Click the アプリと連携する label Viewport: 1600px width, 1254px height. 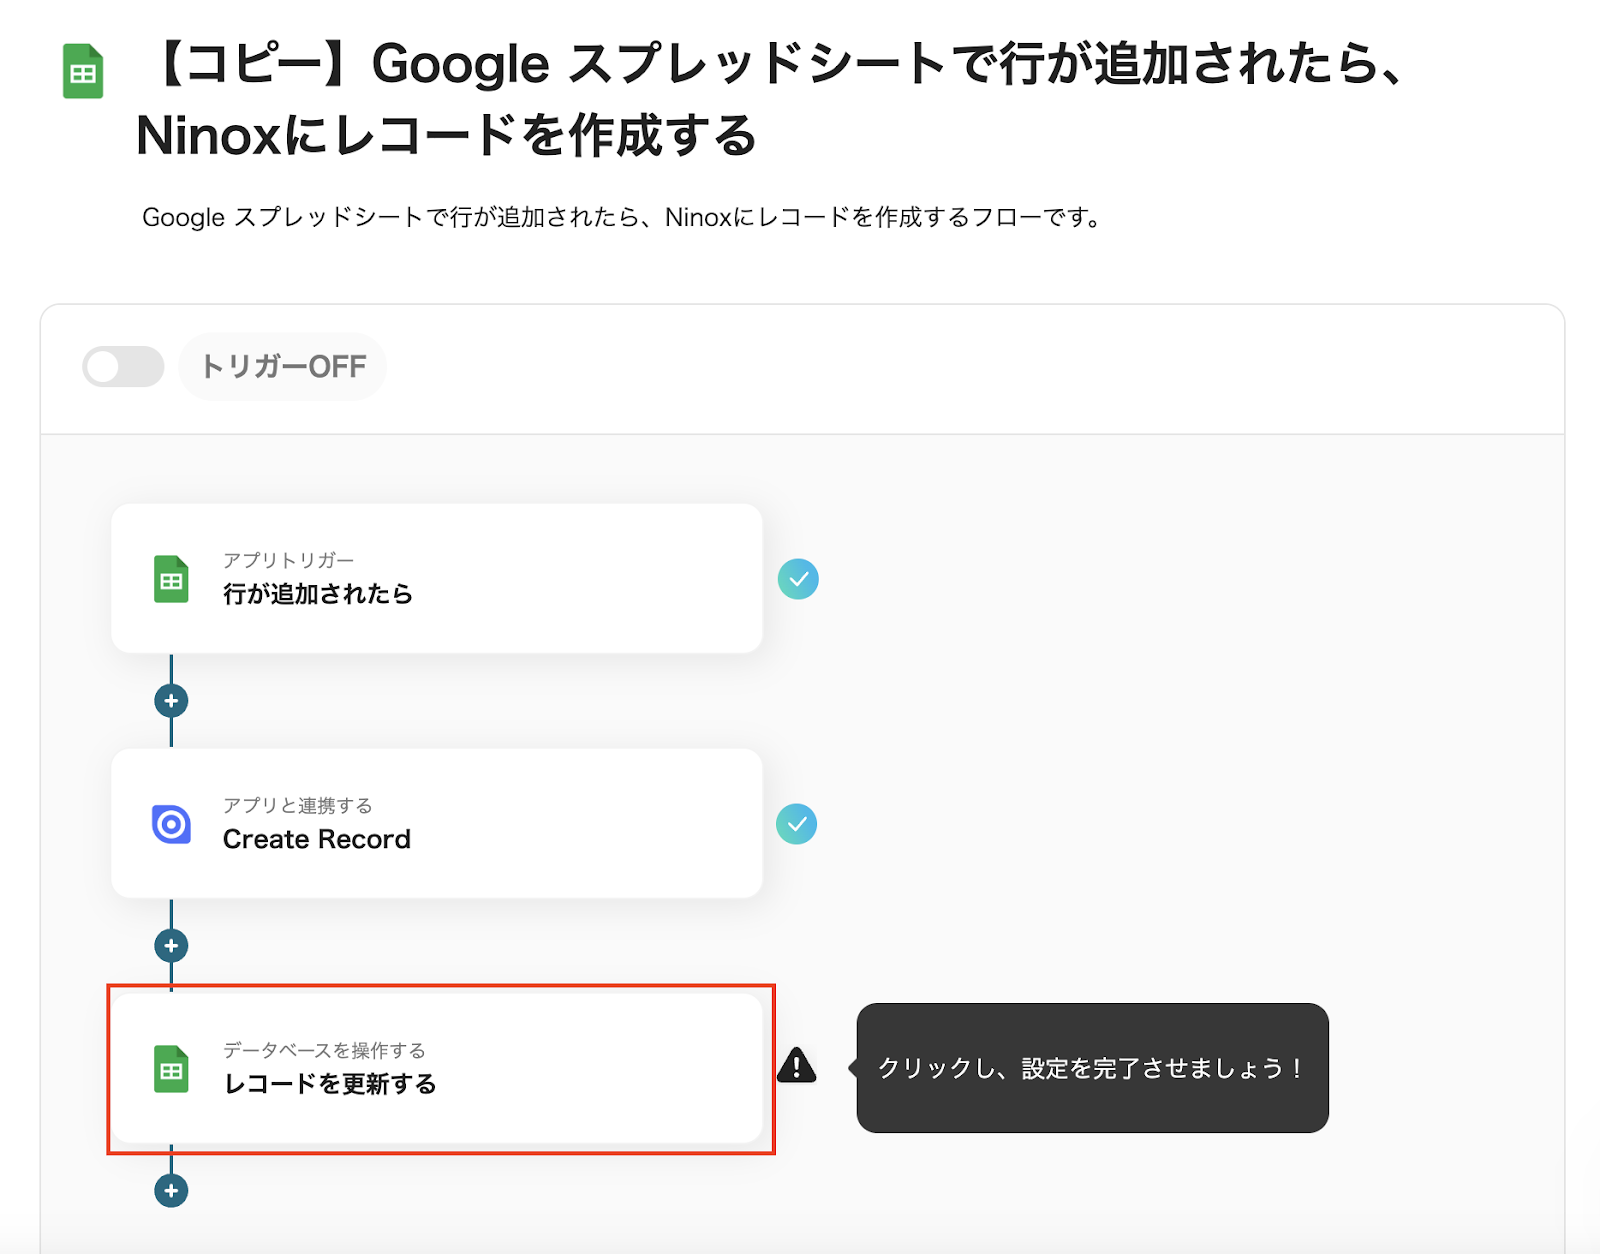(297, 806)
